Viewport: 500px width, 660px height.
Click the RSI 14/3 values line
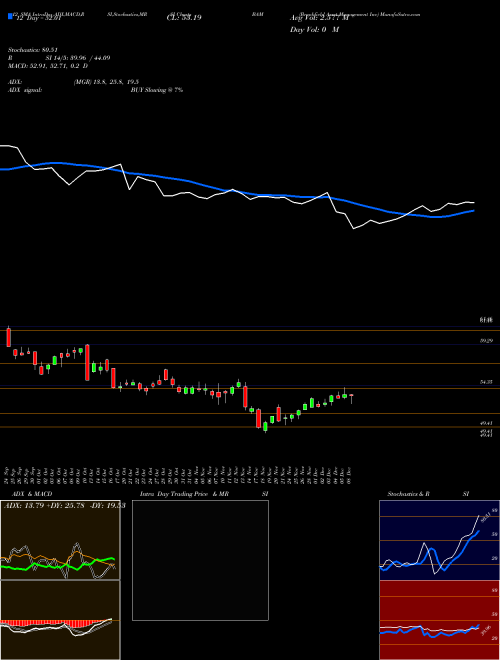(59, 58)
